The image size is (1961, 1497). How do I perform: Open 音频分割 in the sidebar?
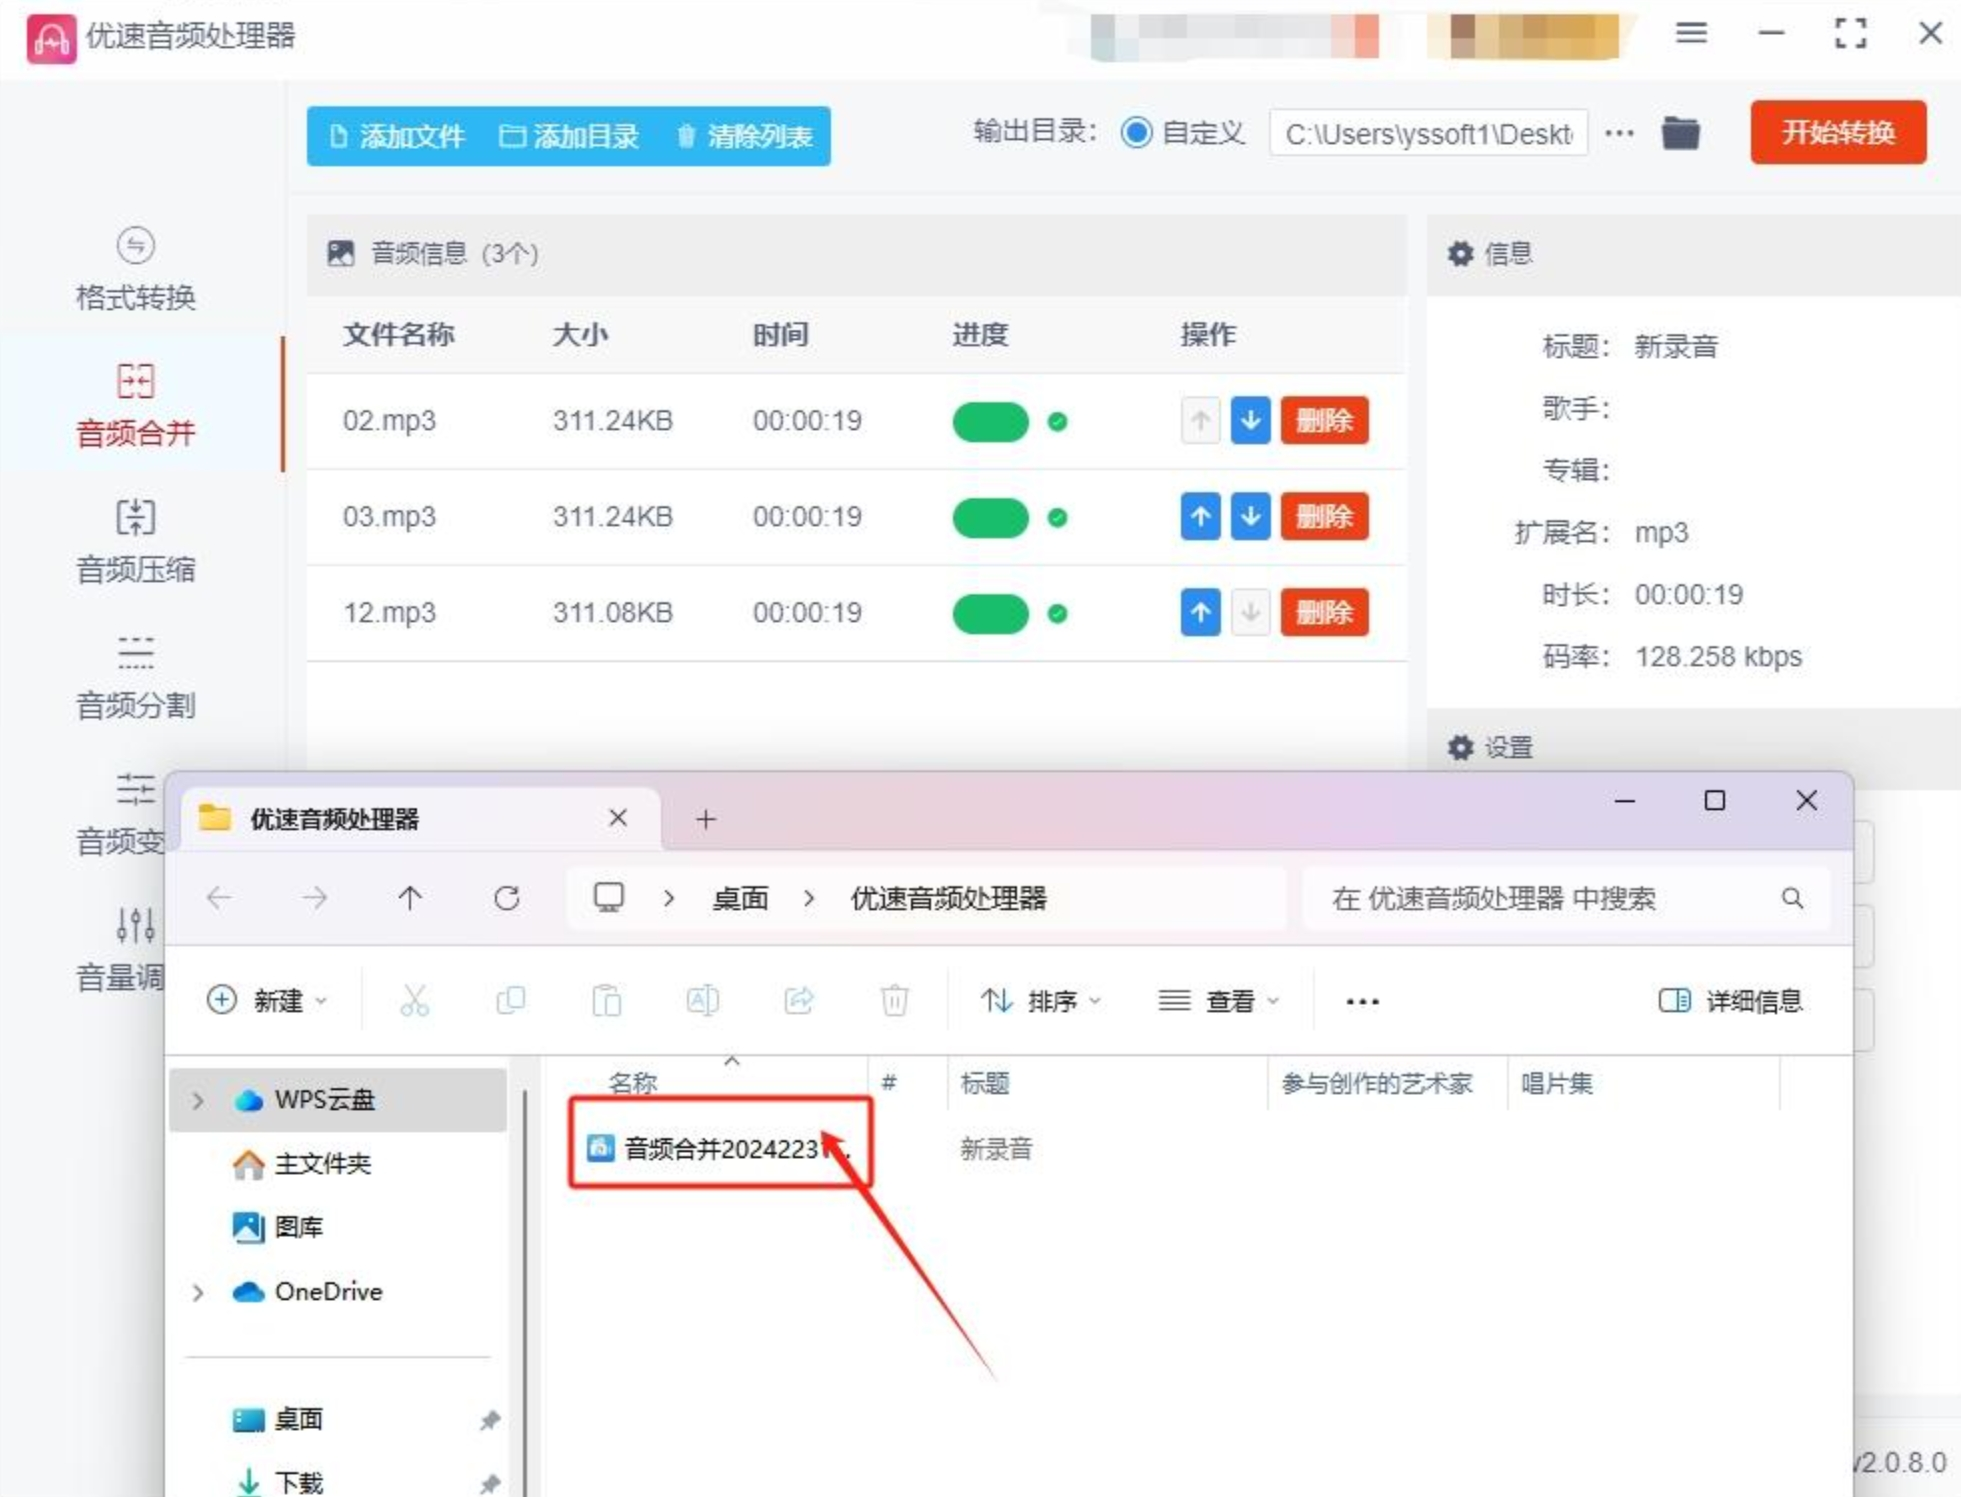coord(135,677)
